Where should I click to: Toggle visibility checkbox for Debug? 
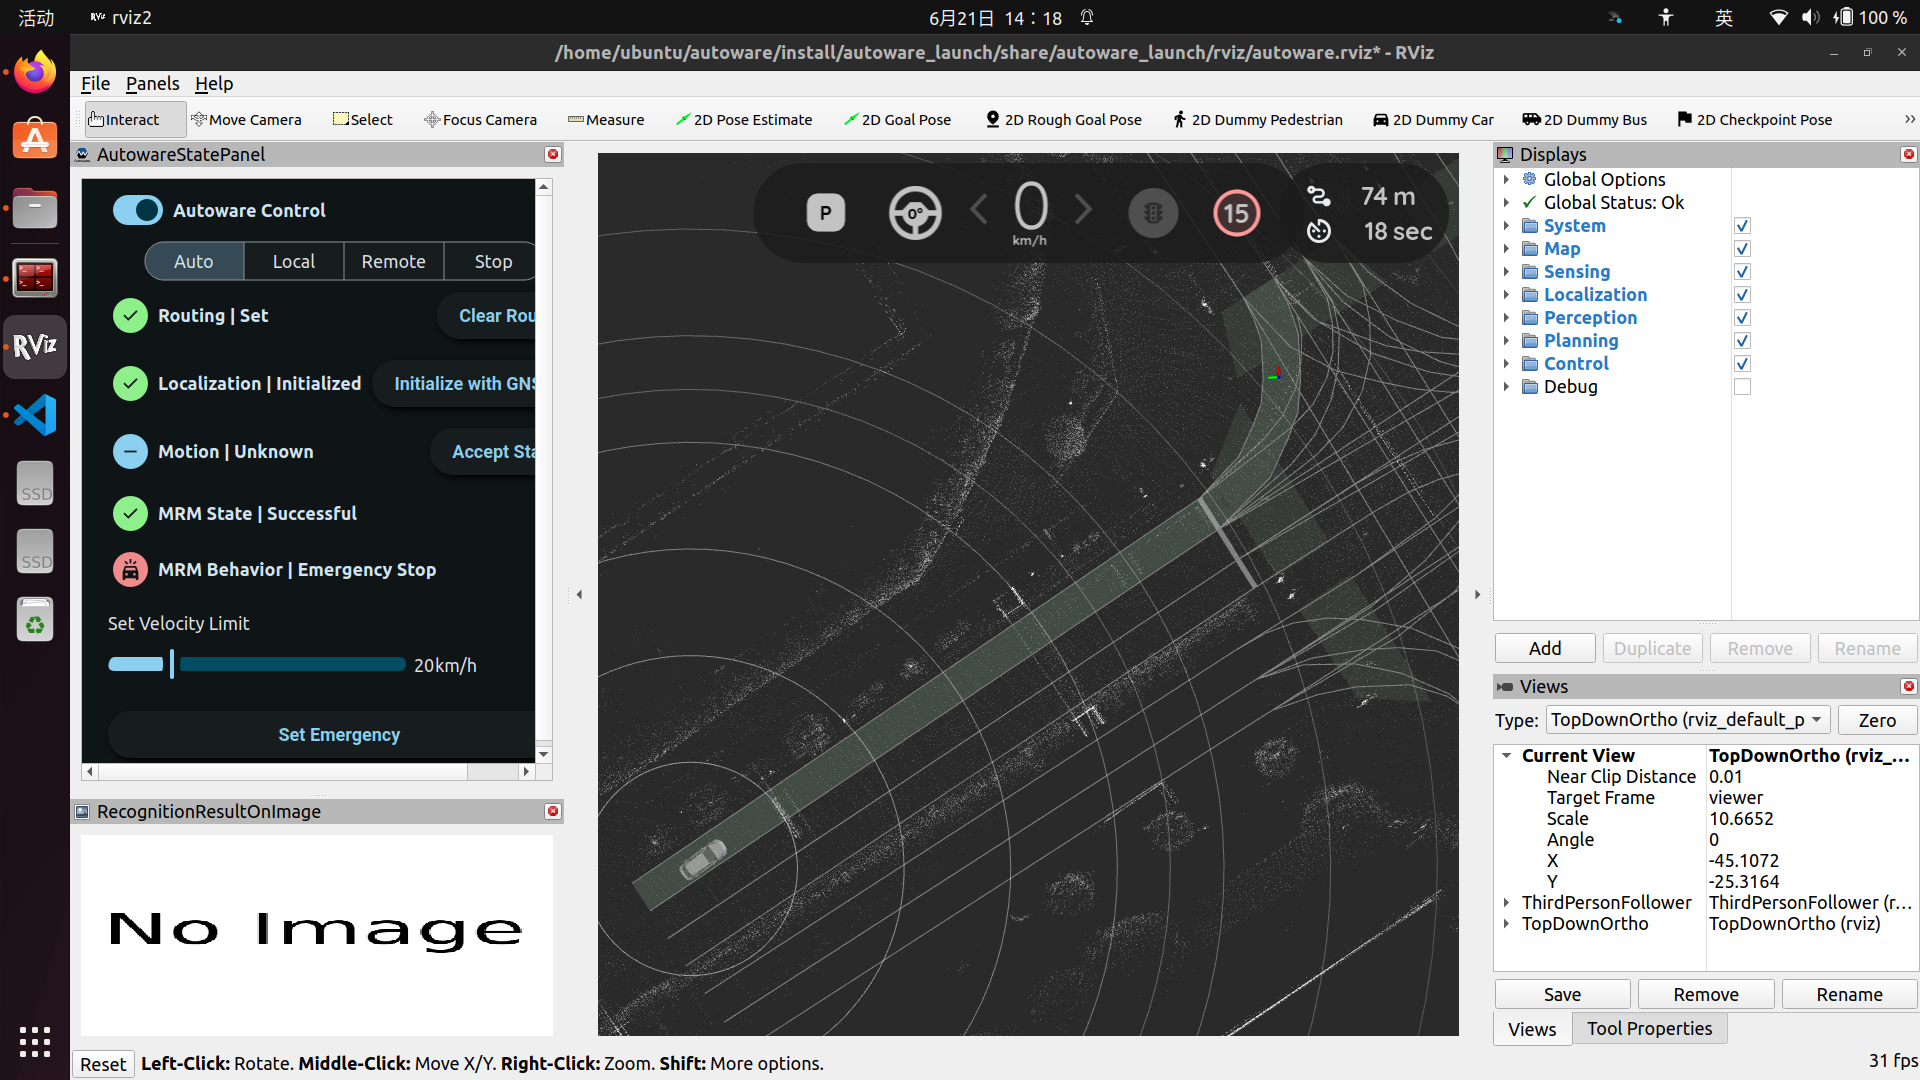tap(1742, 386)
